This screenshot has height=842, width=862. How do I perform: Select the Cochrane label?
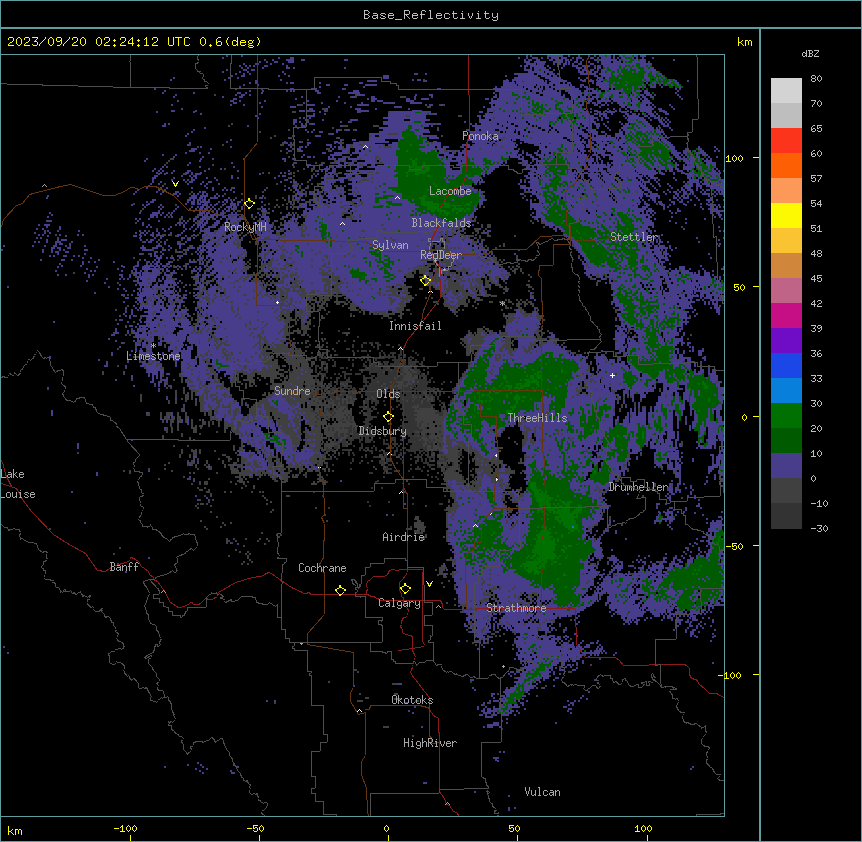tap(322, 568)
